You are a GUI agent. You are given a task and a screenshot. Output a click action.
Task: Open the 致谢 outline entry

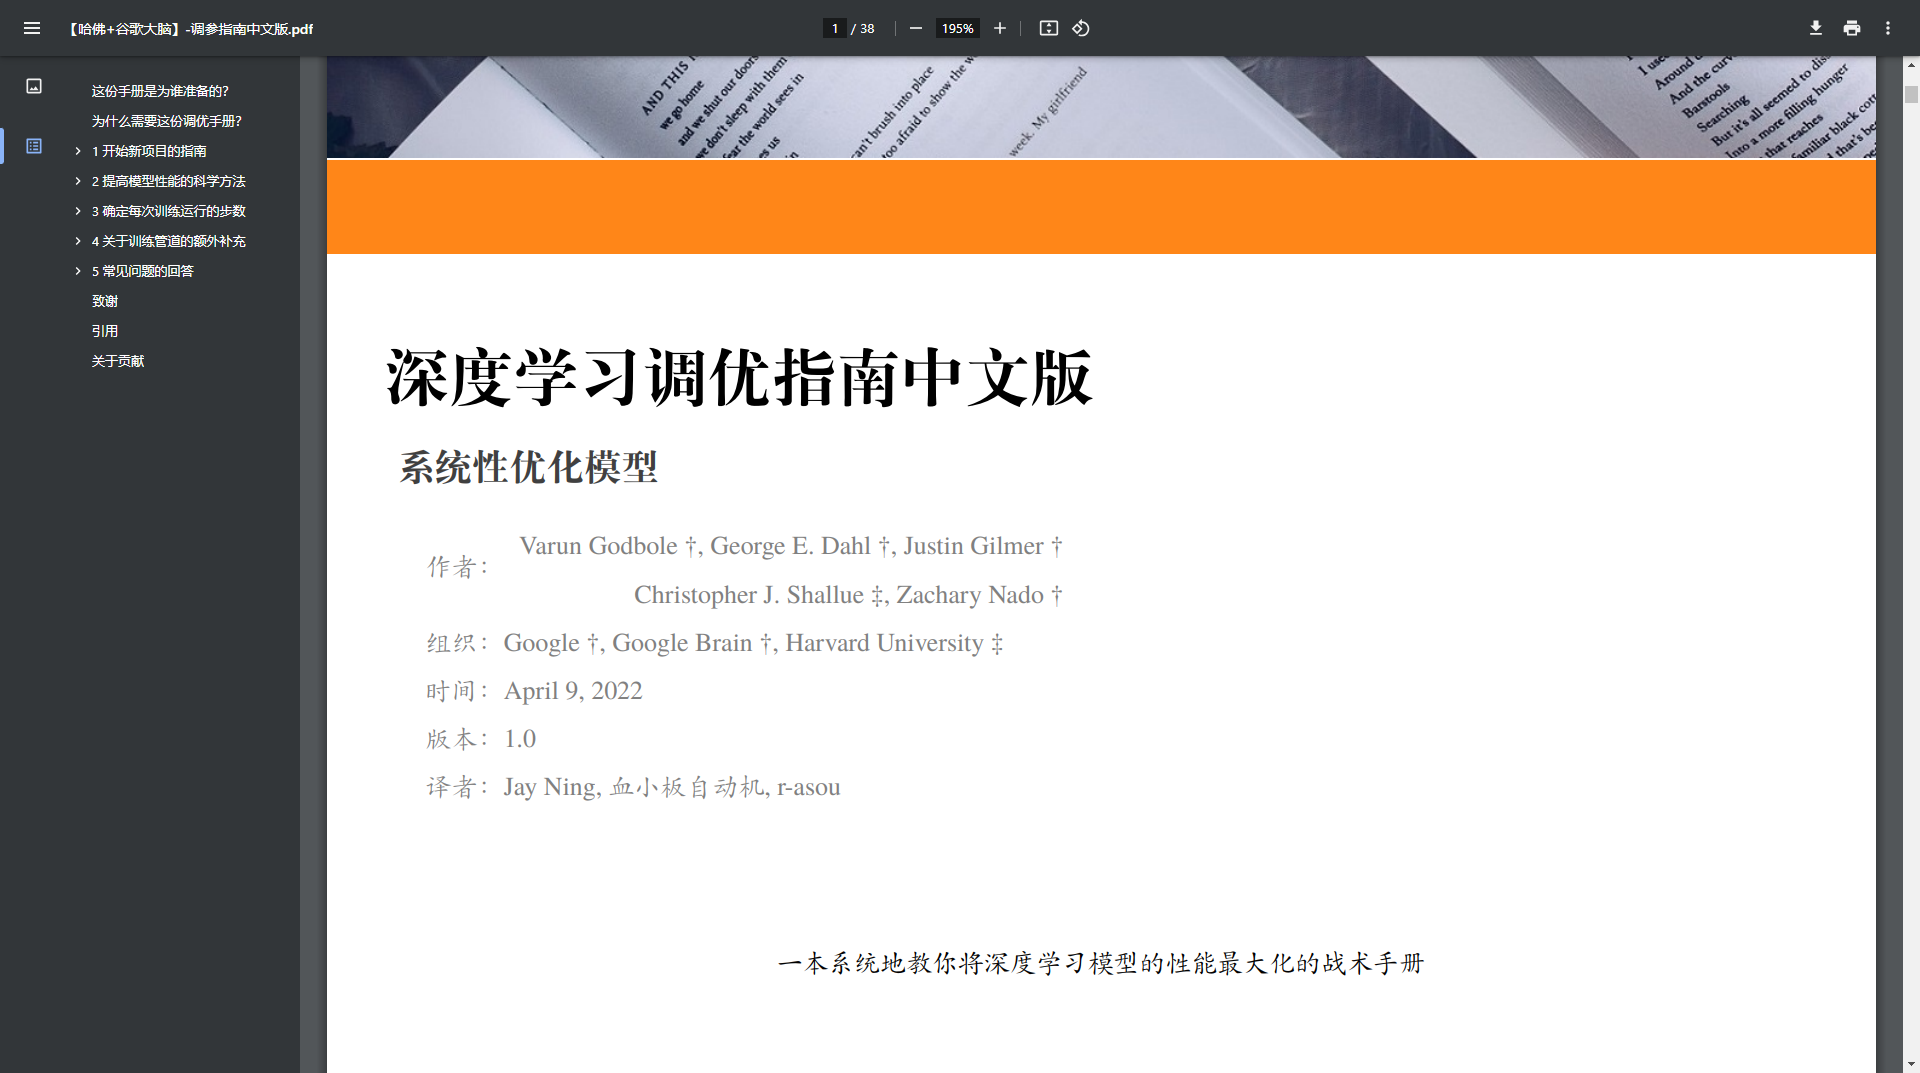click(x=105, y=301)
